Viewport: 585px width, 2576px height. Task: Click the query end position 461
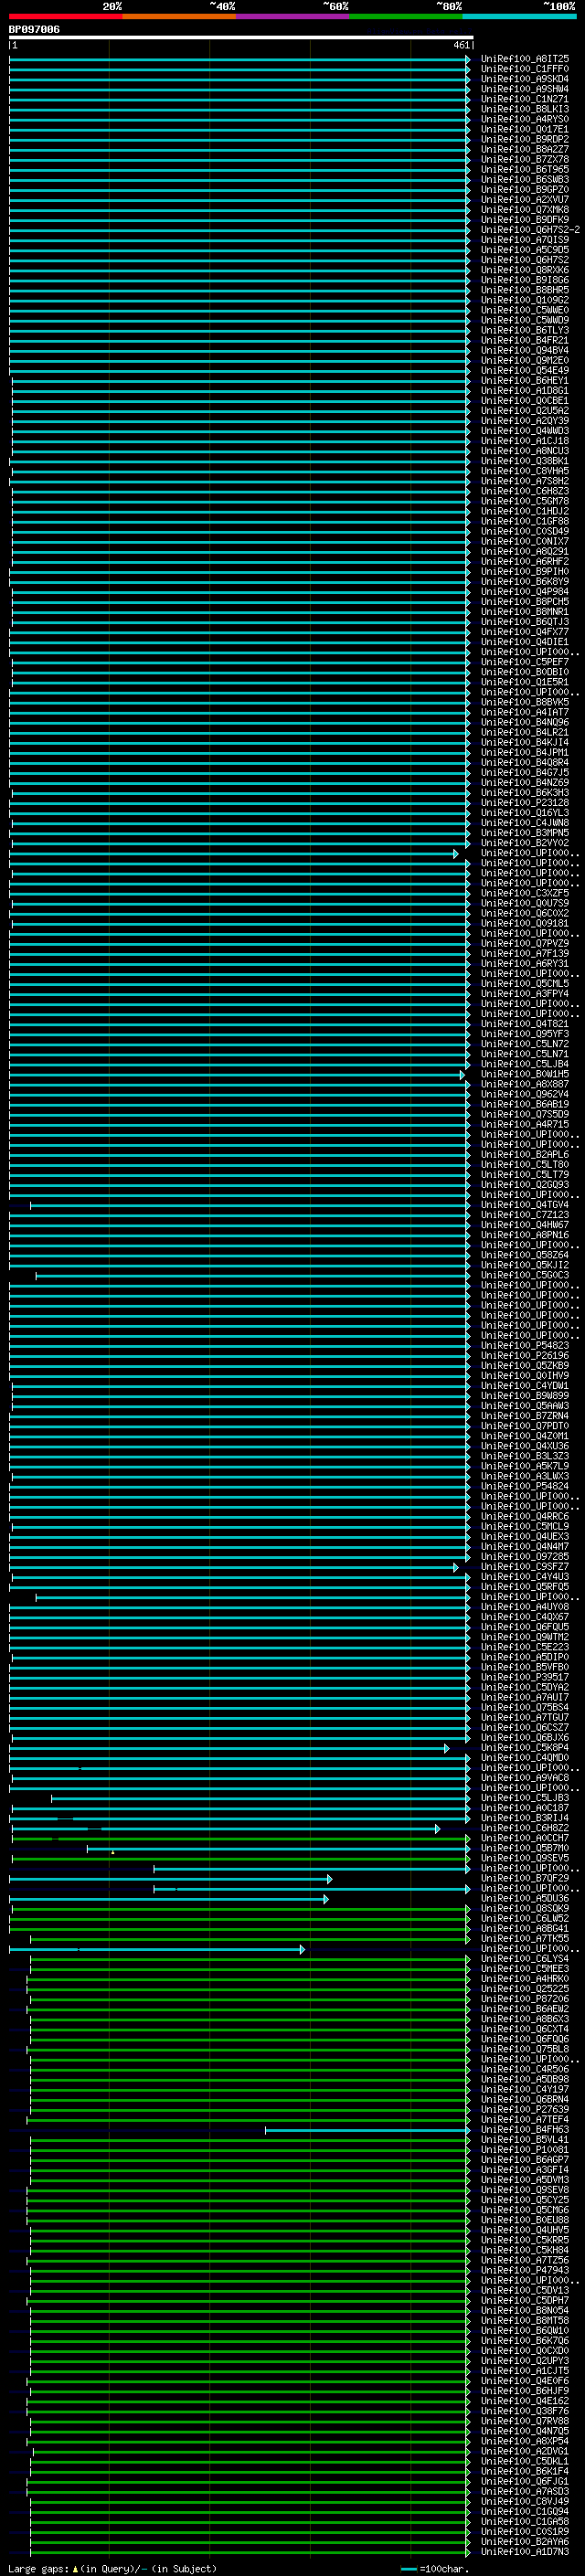point(461,46)
